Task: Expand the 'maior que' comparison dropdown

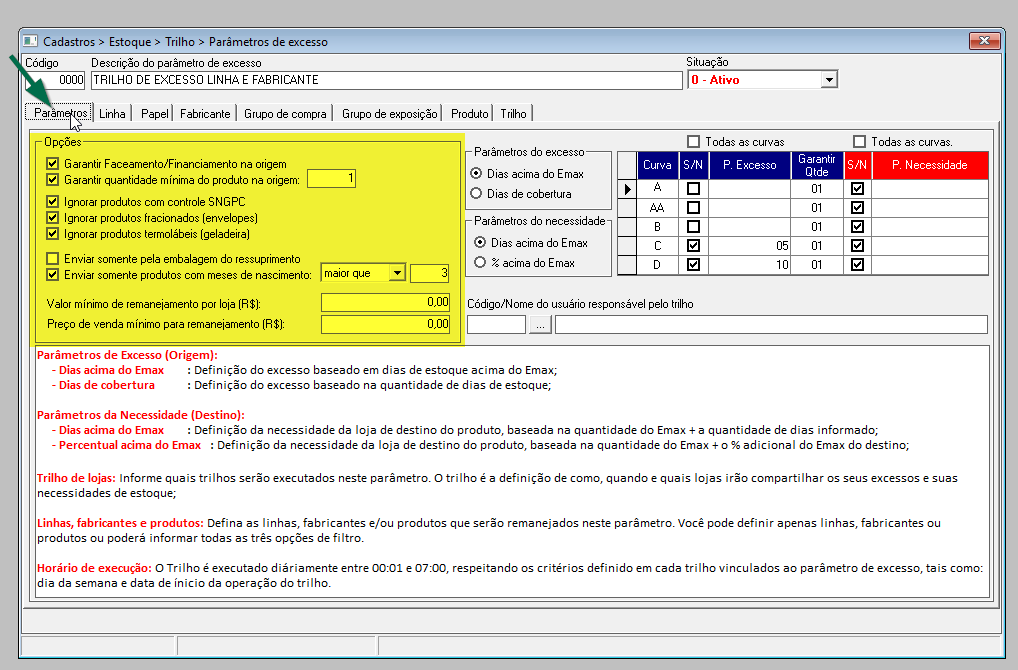Action: pos(397,273)
